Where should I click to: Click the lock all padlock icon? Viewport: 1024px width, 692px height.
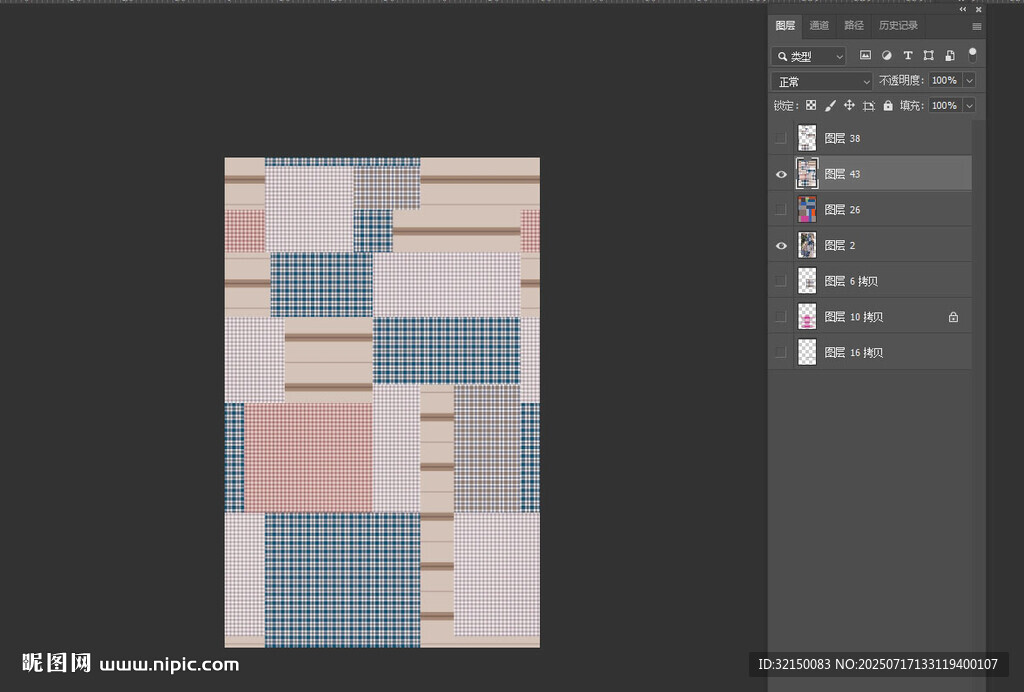(888, 105)
